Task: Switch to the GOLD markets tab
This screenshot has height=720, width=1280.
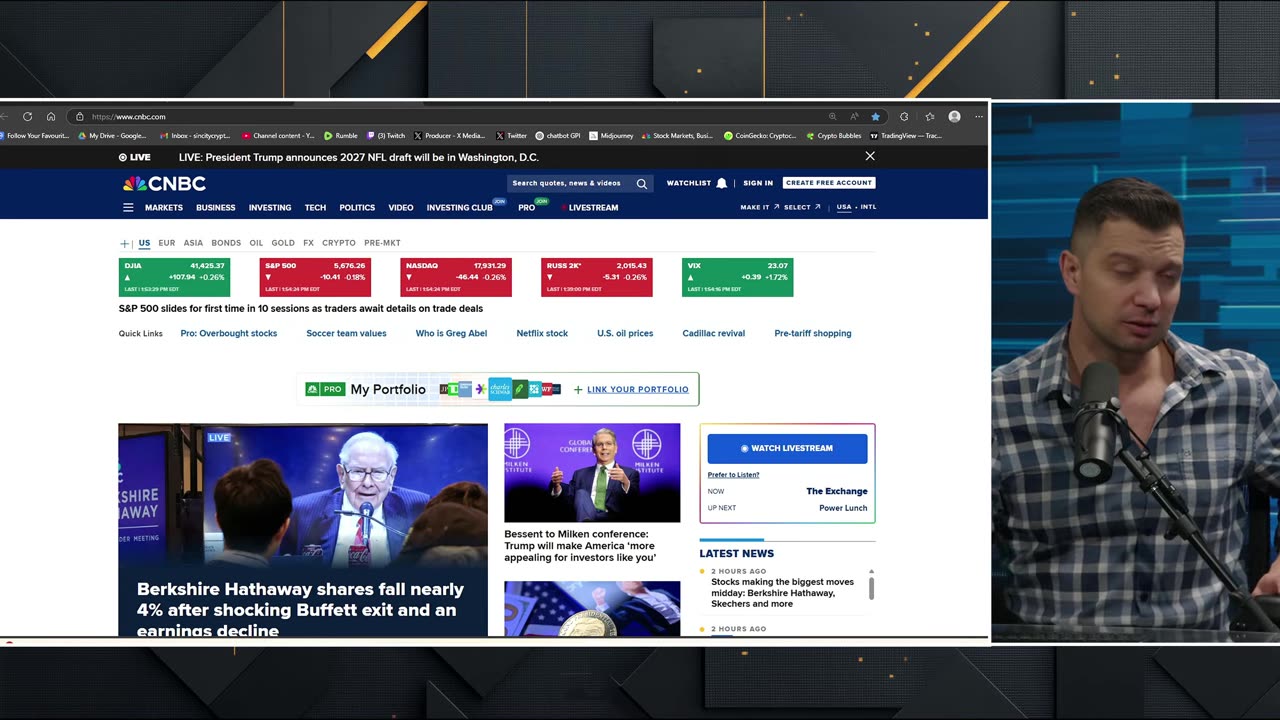Action: click(283, 243)
